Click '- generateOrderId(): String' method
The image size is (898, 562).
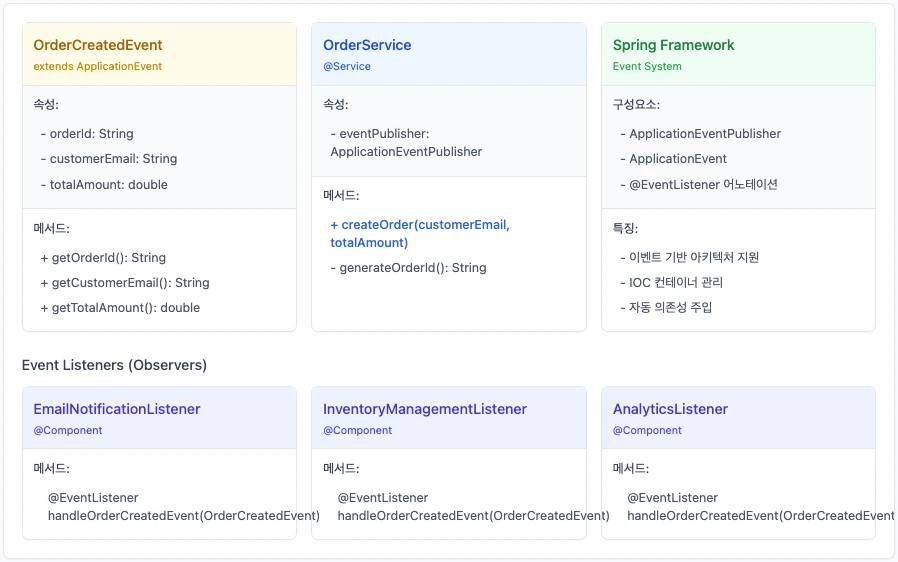point(408,268)
